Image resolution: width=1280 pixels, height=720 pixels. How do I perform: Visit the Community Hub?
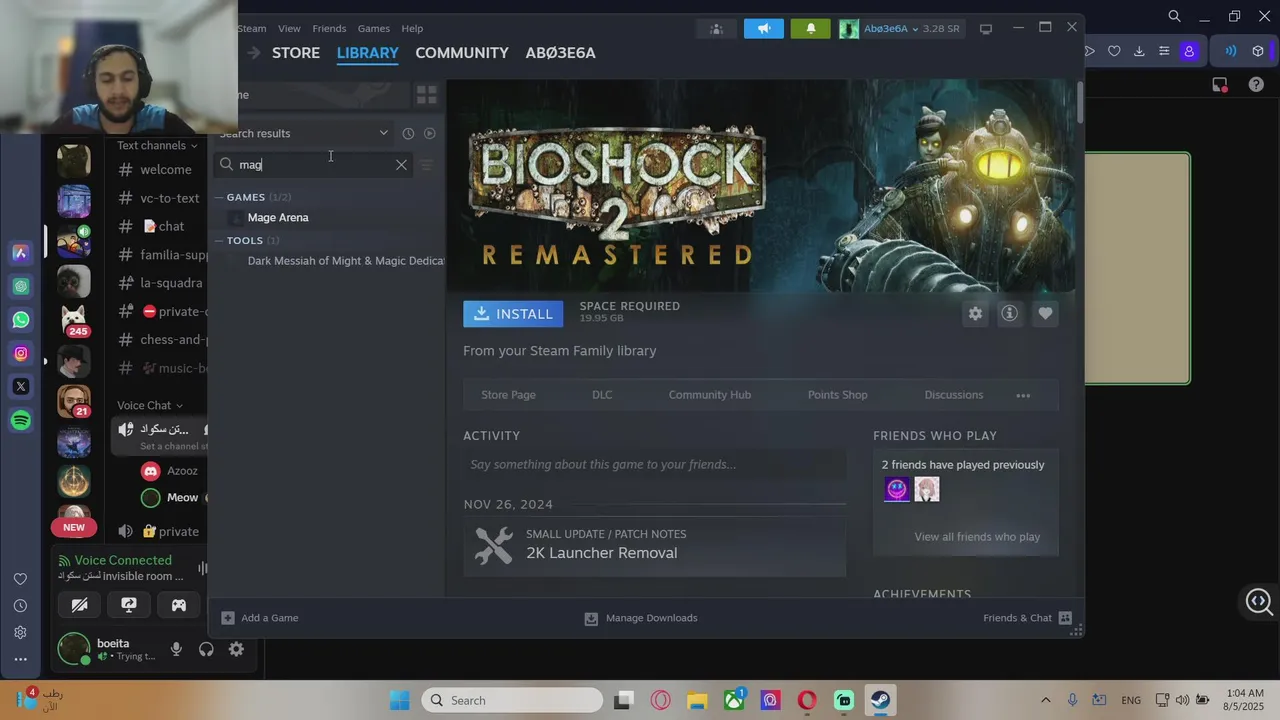pyautogui.click(x=710, y=395)
